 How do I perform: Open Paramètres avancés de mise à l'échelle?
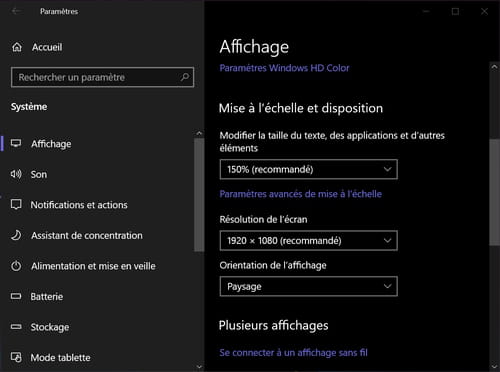(x=301, y=194)
